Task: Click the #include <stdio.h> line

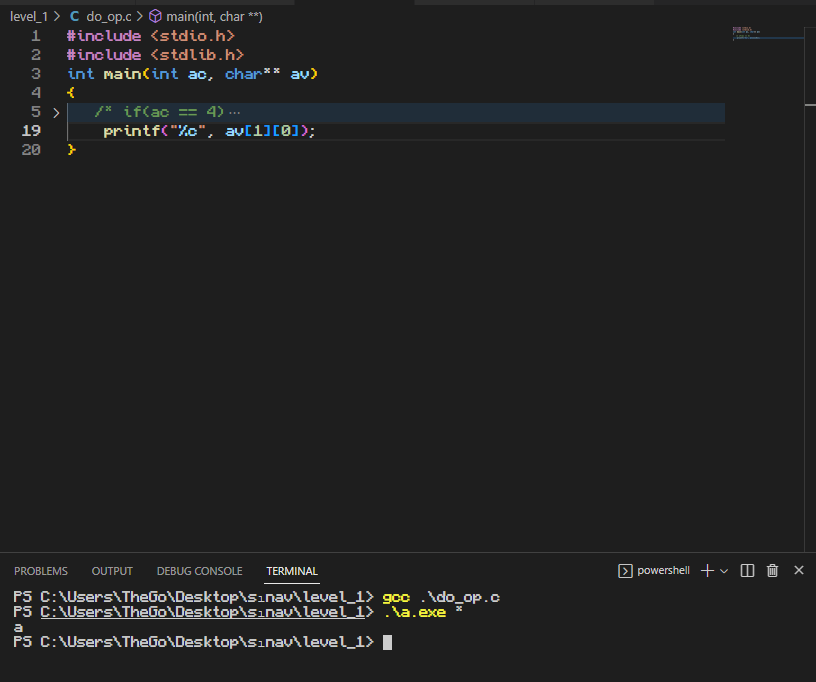Action: click(x=151, y=36)
